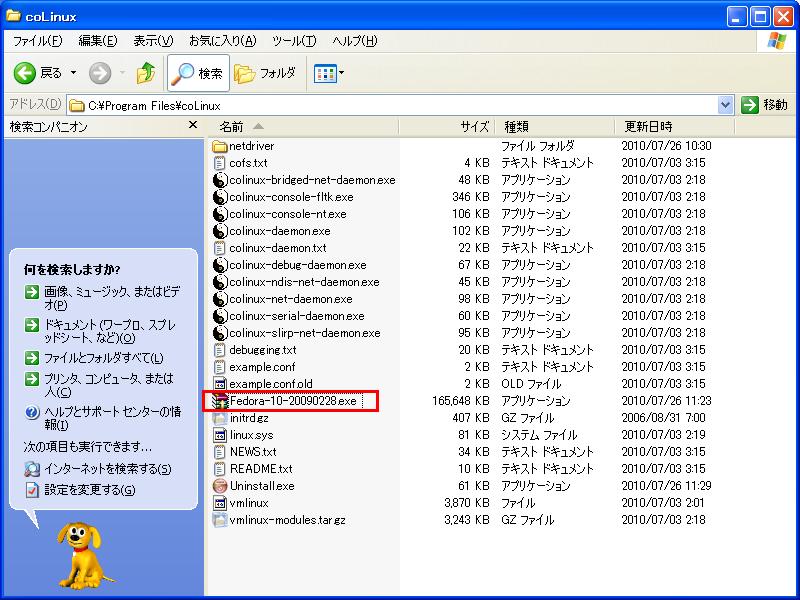800x600 pixels.
Task: Select the NEWS.txt file icon
Action: 220,452
